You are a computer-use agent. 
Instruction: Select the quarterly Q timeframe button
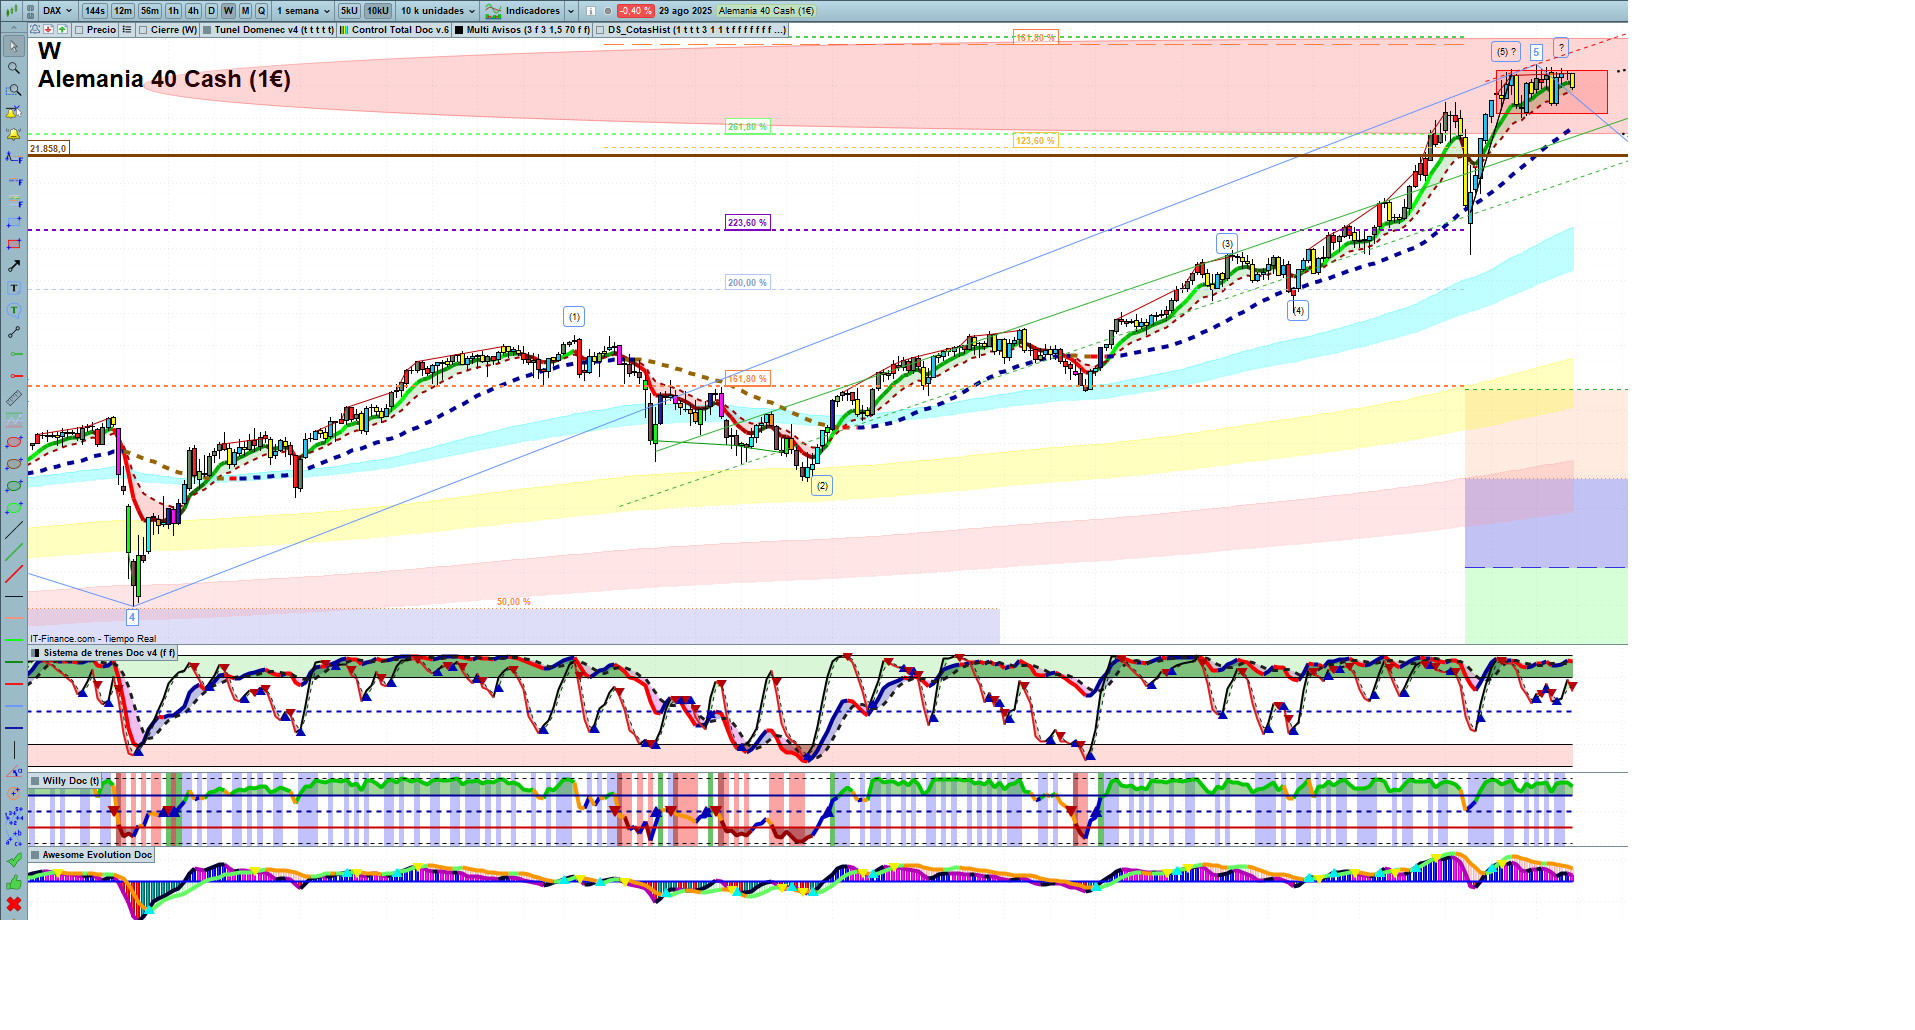262,11
